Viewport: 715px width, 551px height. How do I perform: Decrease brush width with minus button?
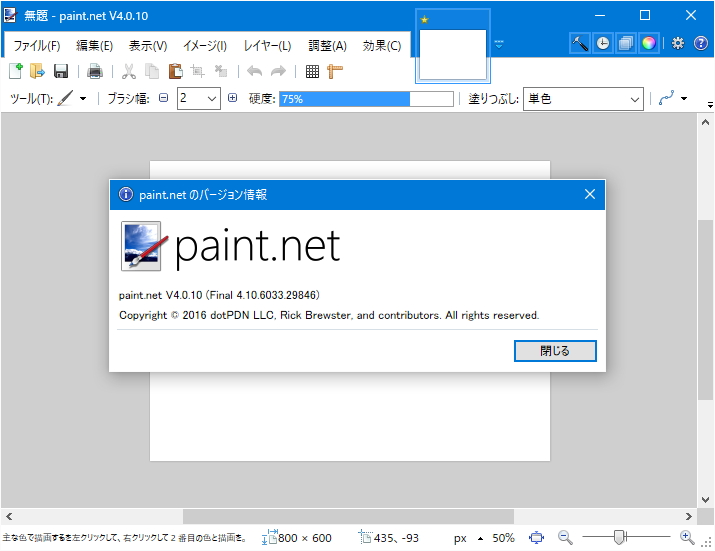click(x=164, y=98)
